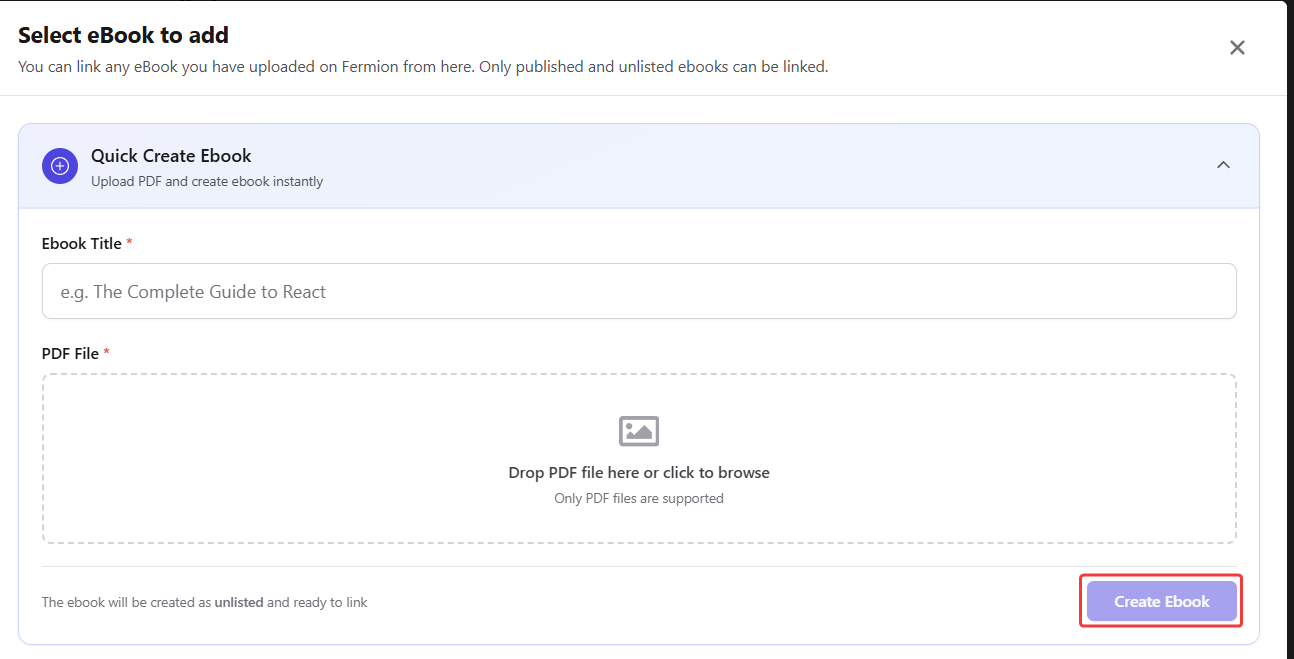Collapse the Quick Create Ebook section chevron
Image resolution: width=1294 pixels, height=659 pixels.
click(x=1222, y=165)
